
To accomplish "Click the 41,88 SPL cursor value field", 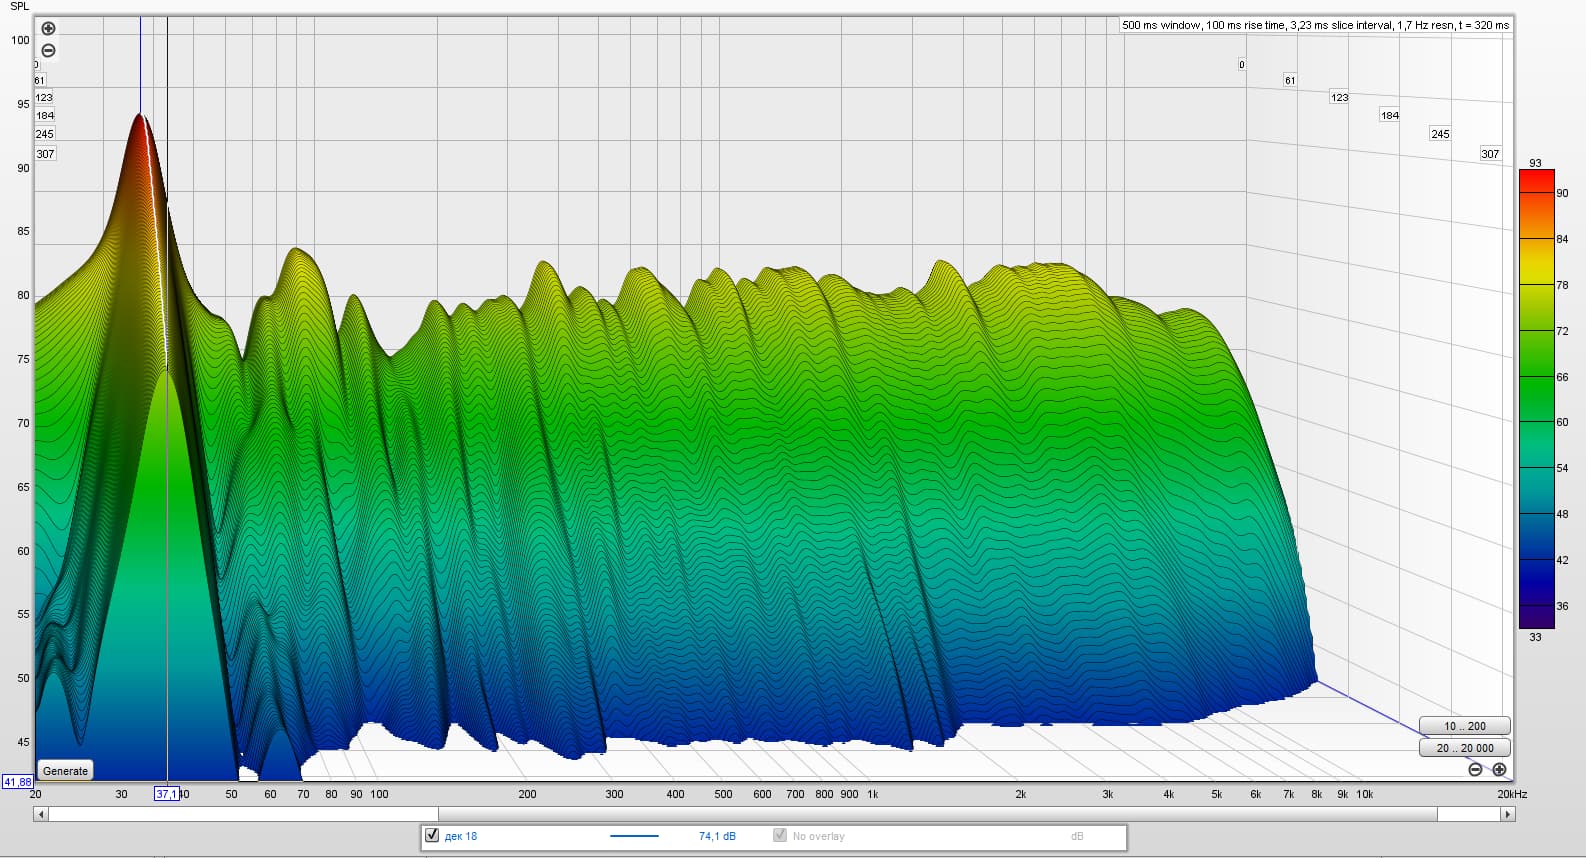I will [17, 782].
